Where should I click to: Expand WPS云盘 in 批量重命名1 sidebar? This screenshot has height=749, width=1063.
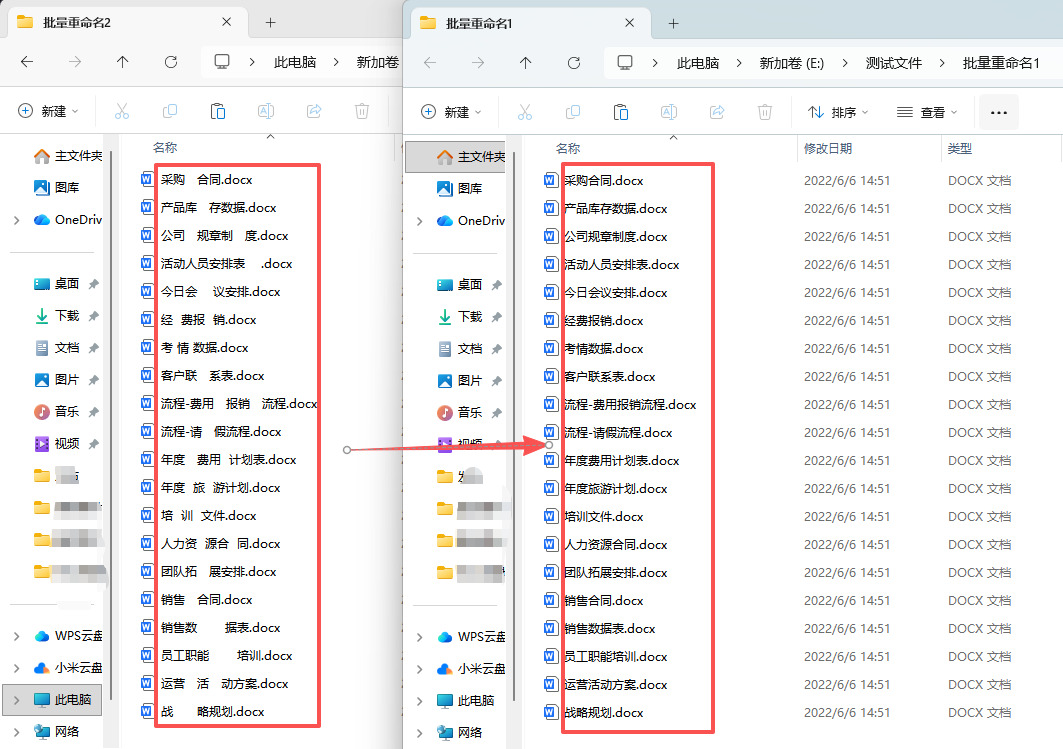[x=420, y=637]
